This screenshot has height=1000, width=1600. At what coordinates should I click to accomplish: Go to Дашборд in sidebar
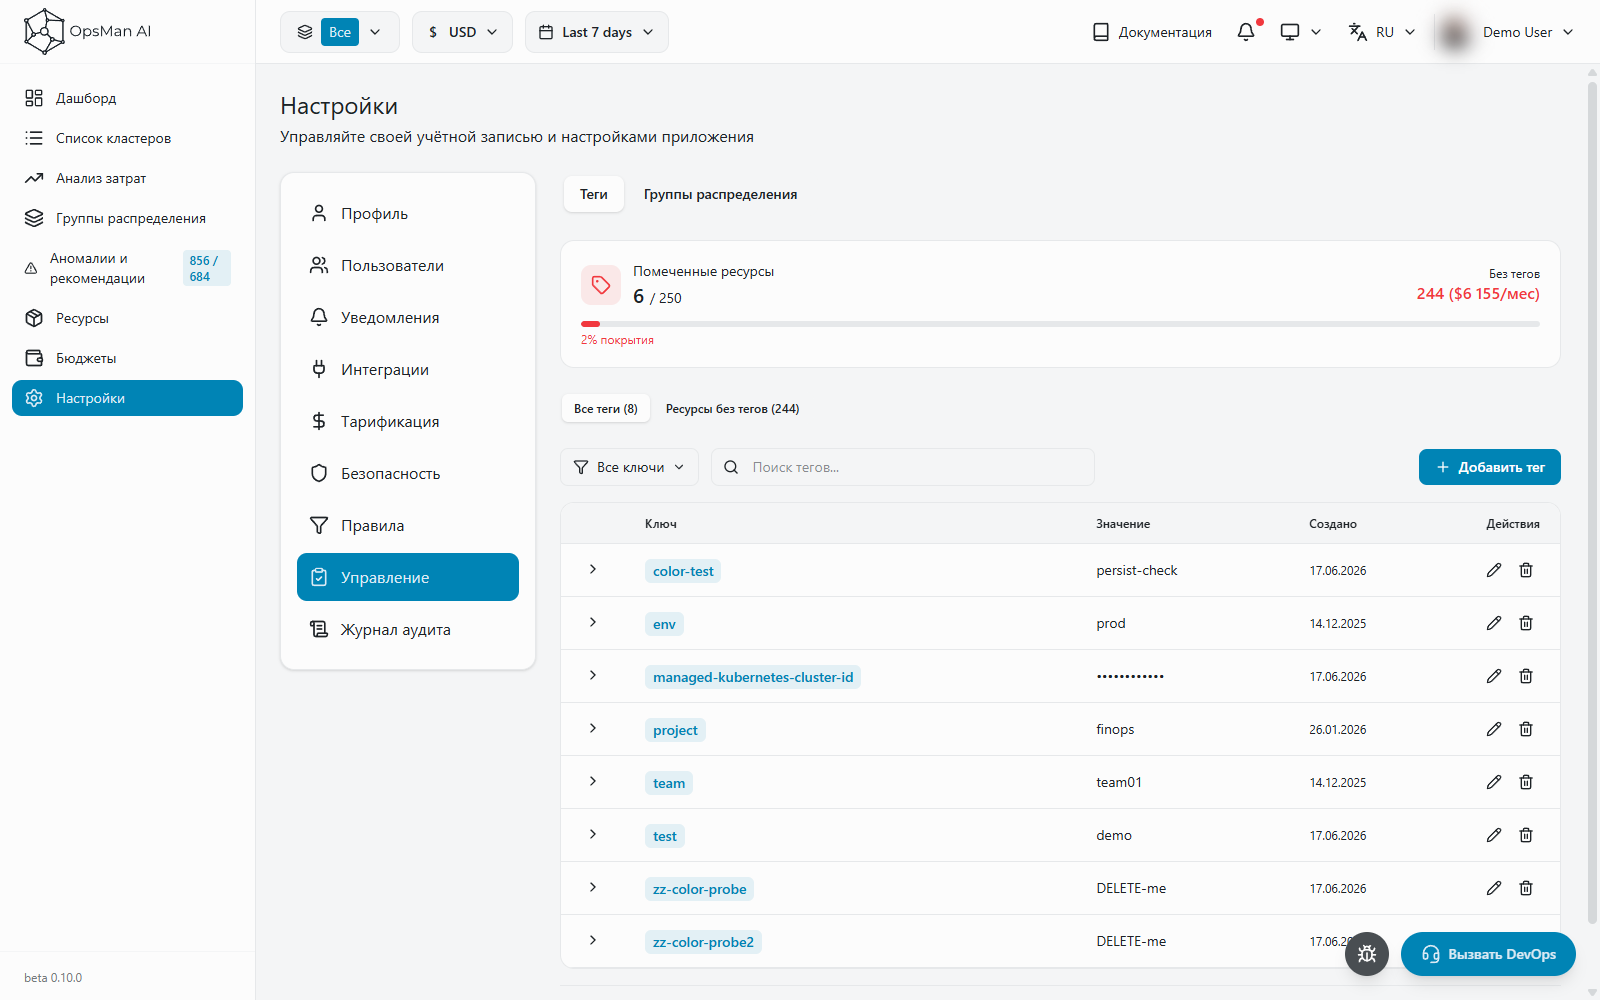coord(127,98)
